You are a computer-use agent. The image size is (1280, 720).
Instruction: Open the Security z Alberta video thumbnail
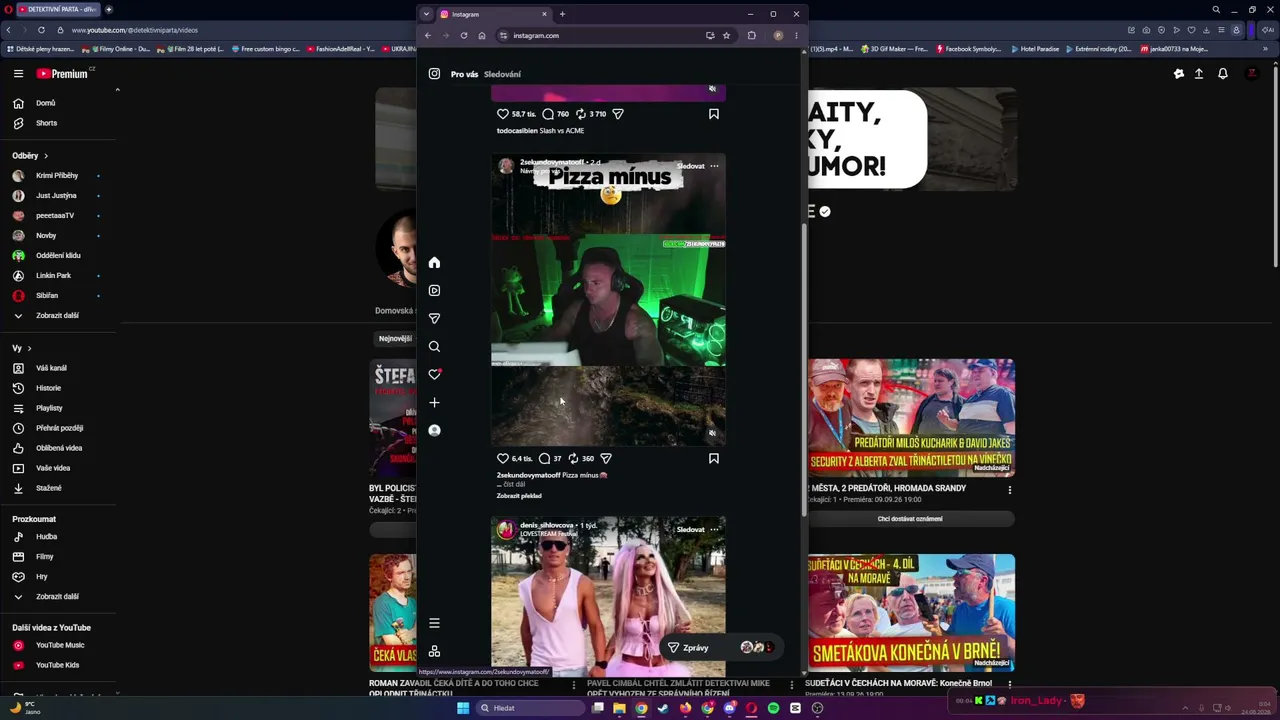point(911,418)
